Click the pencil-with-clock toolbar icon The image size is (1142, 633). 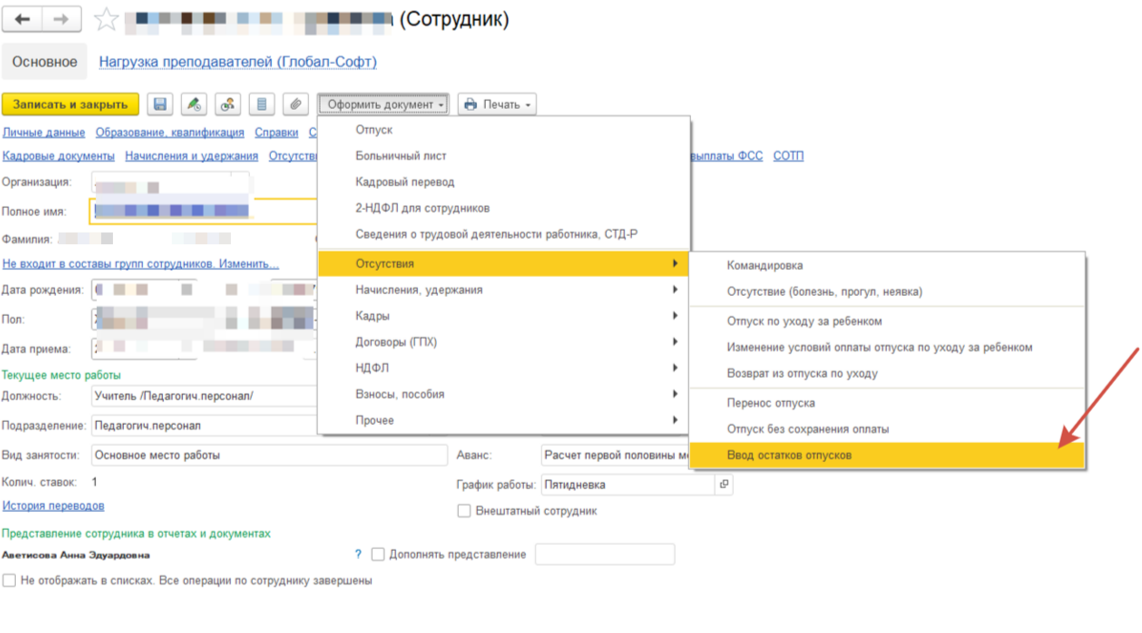coord(194,104)
